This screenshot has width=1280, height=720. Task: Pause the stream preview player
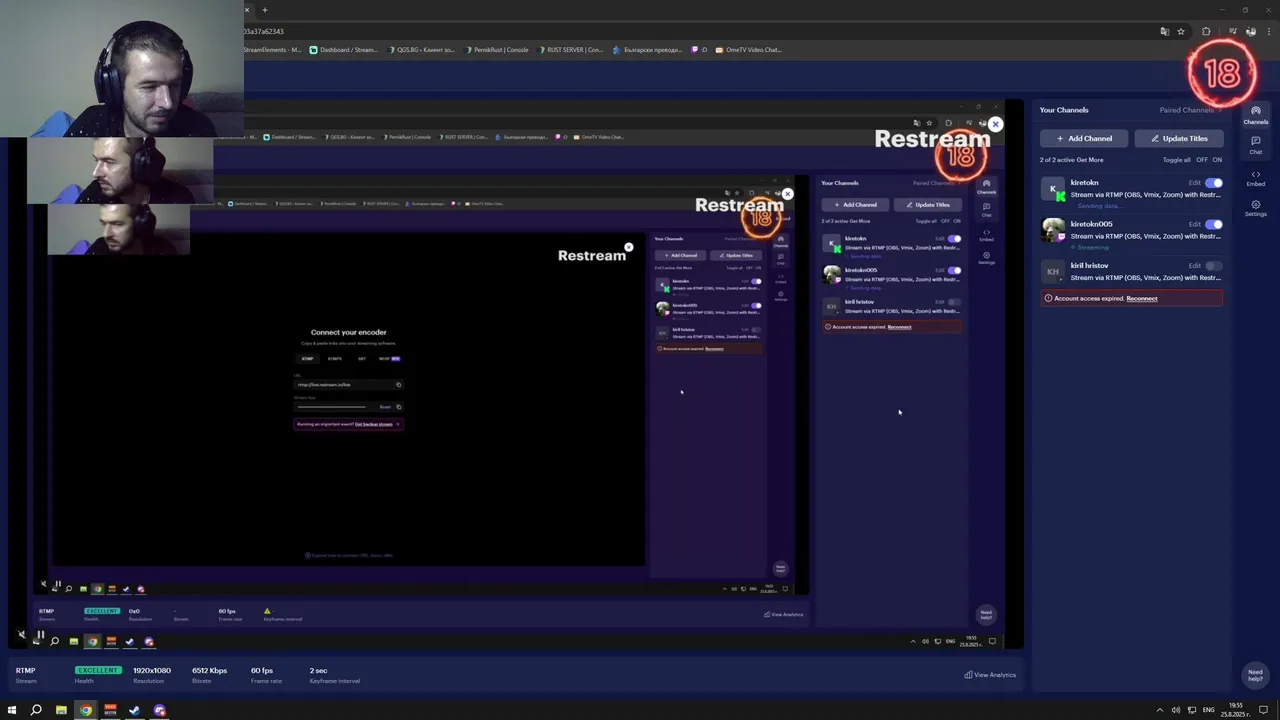point(40,634)
